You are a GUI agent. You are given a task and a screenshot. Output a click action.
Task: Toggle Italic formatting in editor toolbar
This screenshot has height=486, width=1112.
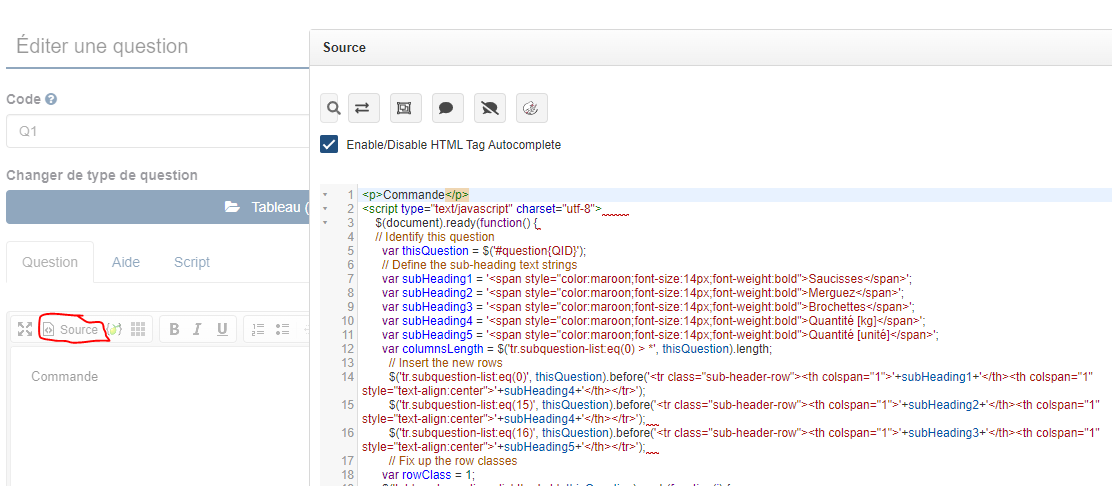(197, 329)
